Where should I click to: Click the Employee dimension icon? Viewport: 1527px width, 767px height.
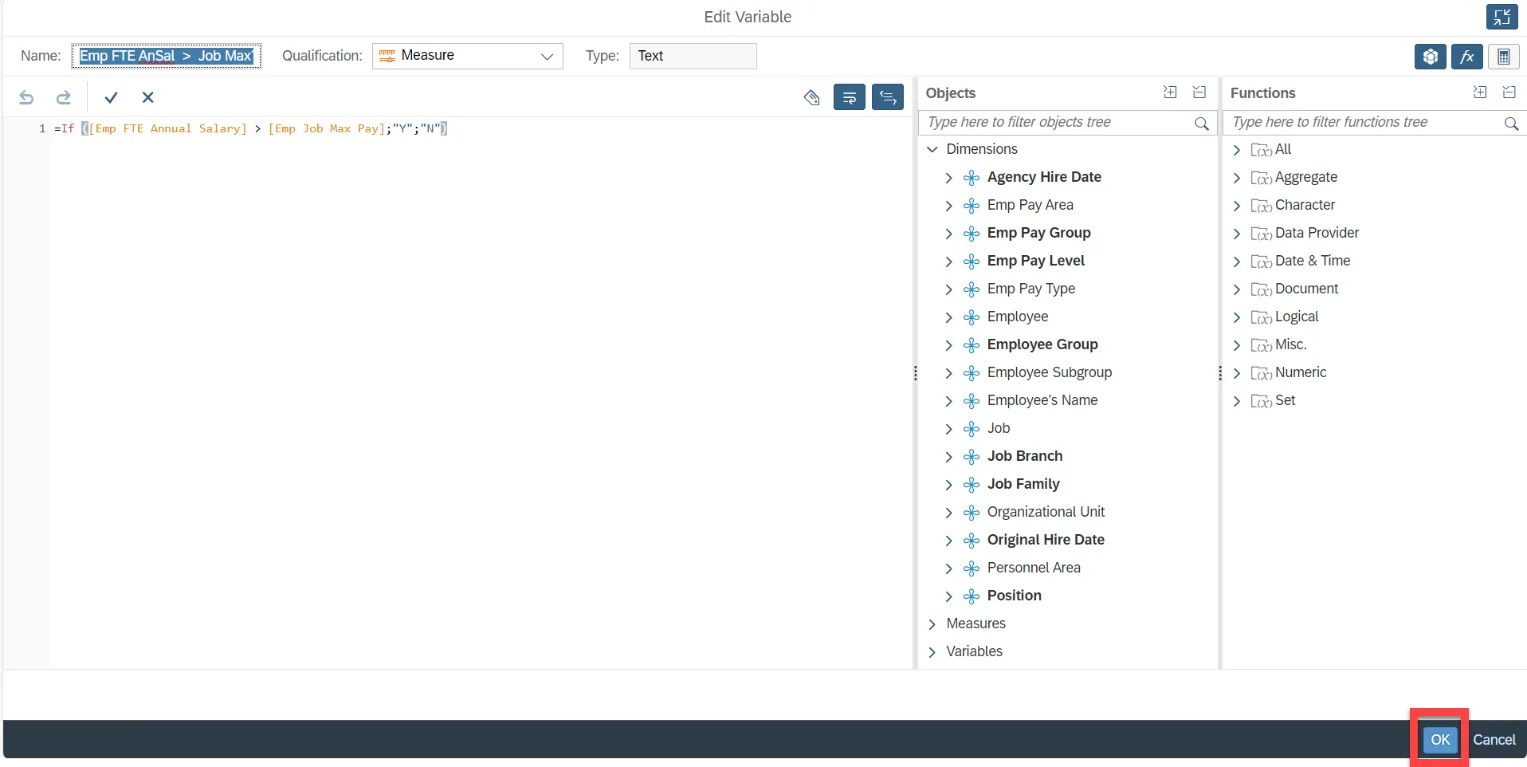coord(970,317)
